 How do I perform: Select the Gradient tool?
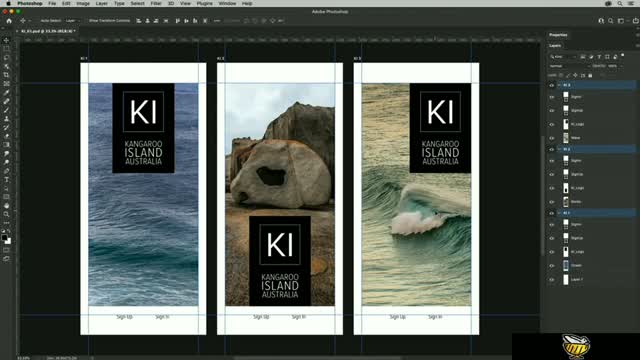point(6,145)
